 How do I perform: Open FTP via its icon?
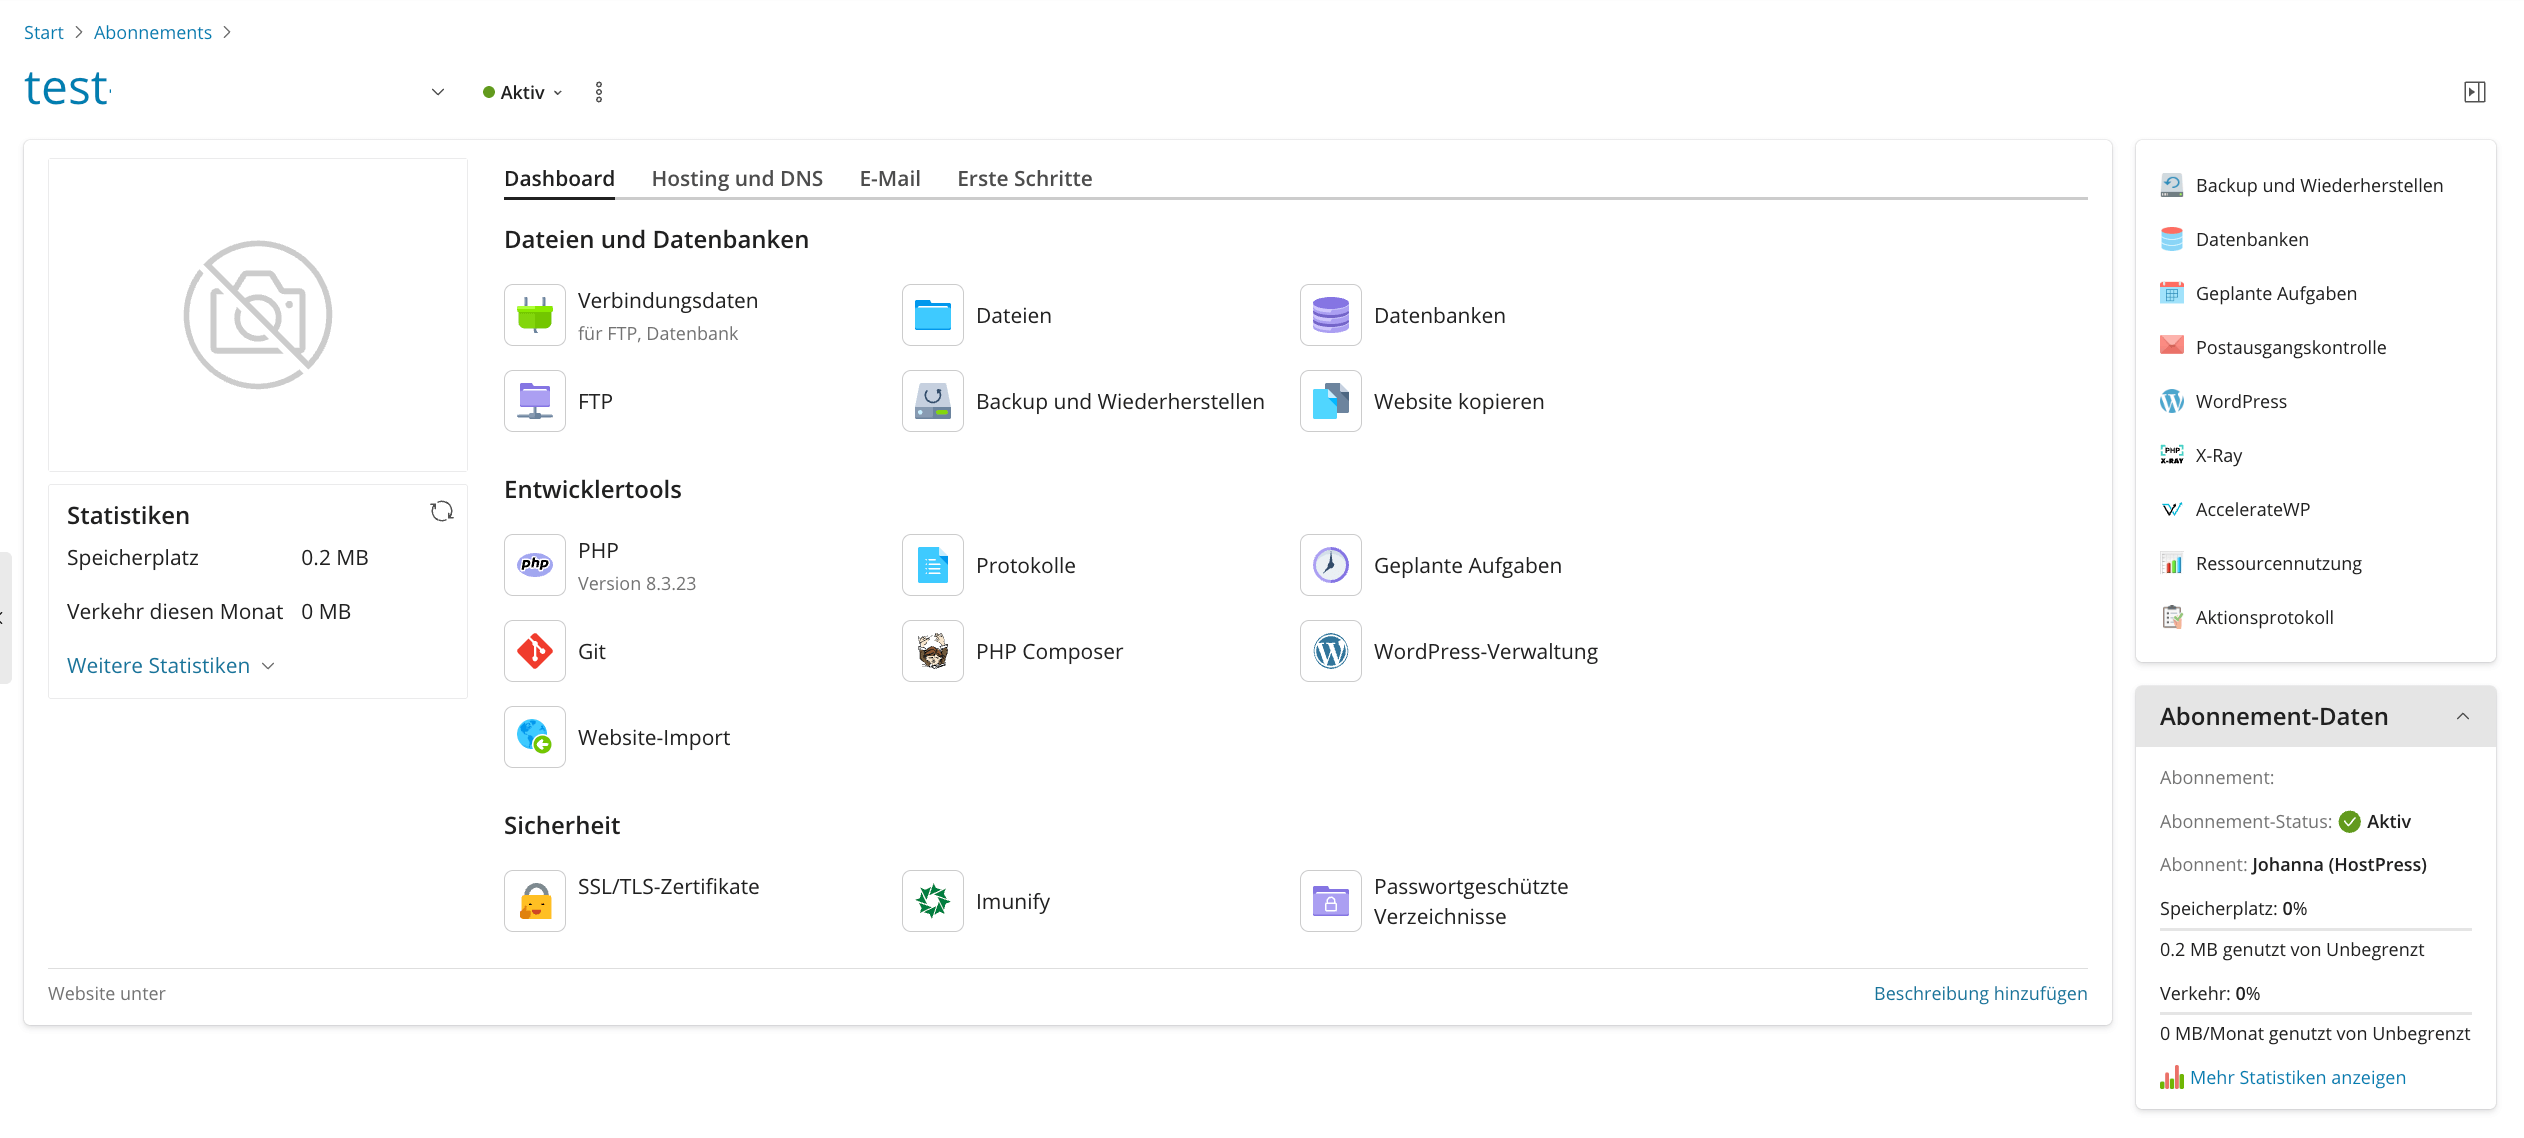[535, 401]
